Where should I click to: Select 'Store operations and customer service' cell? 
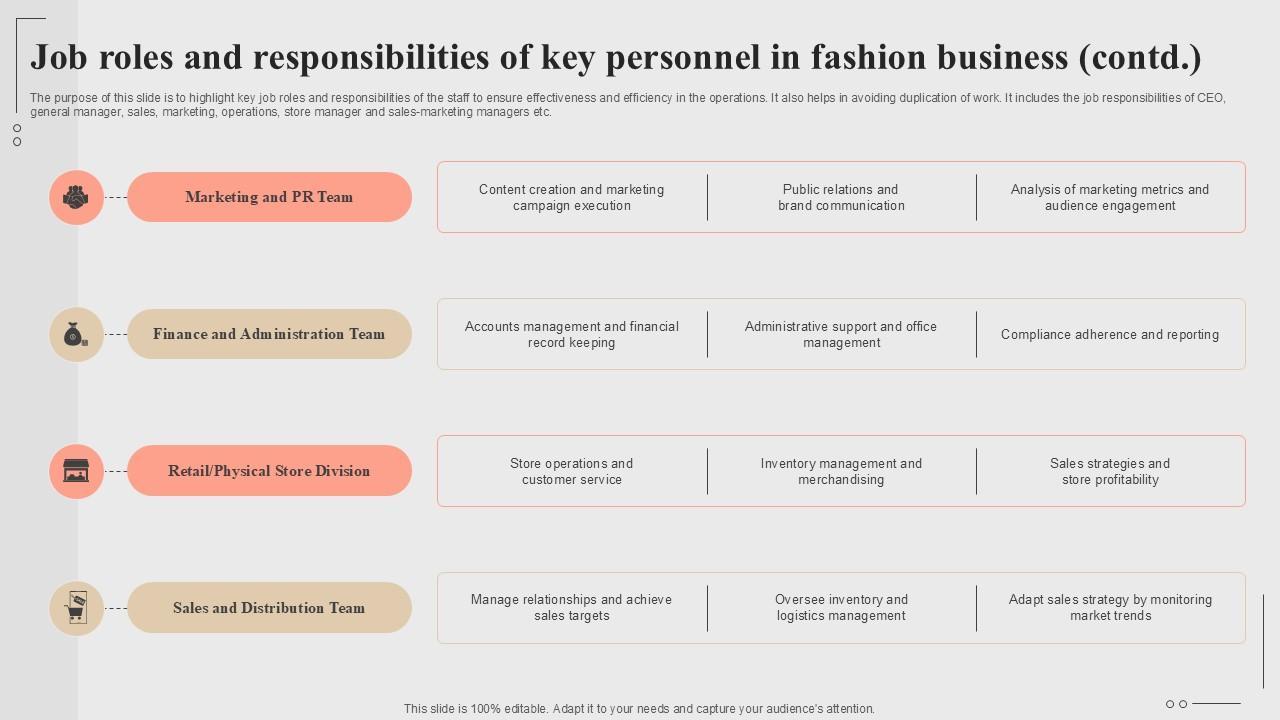(571, 472)
